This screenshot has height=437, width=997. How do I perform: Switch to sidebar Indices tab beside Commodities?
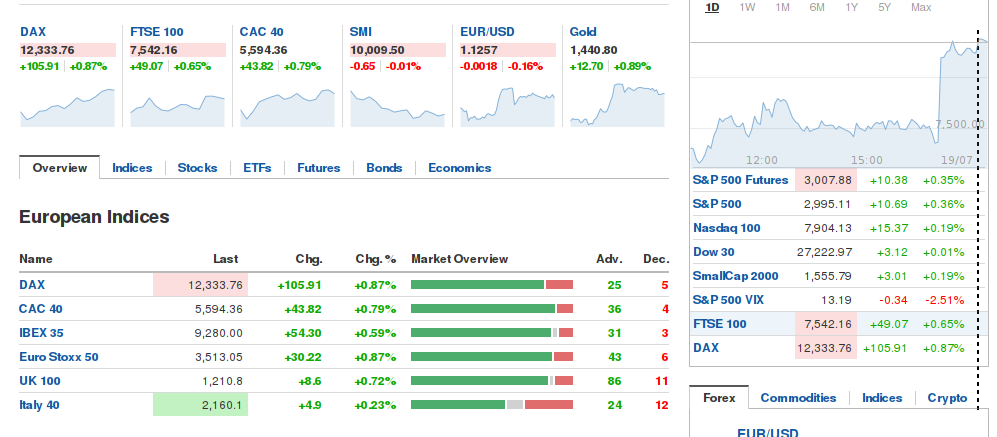882,398
